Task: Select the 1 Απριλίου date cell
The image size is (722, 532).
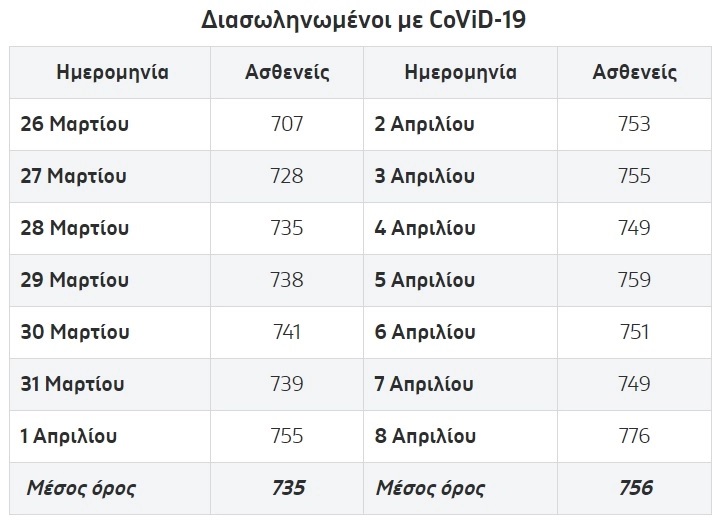Action: (x=69, y=436)
